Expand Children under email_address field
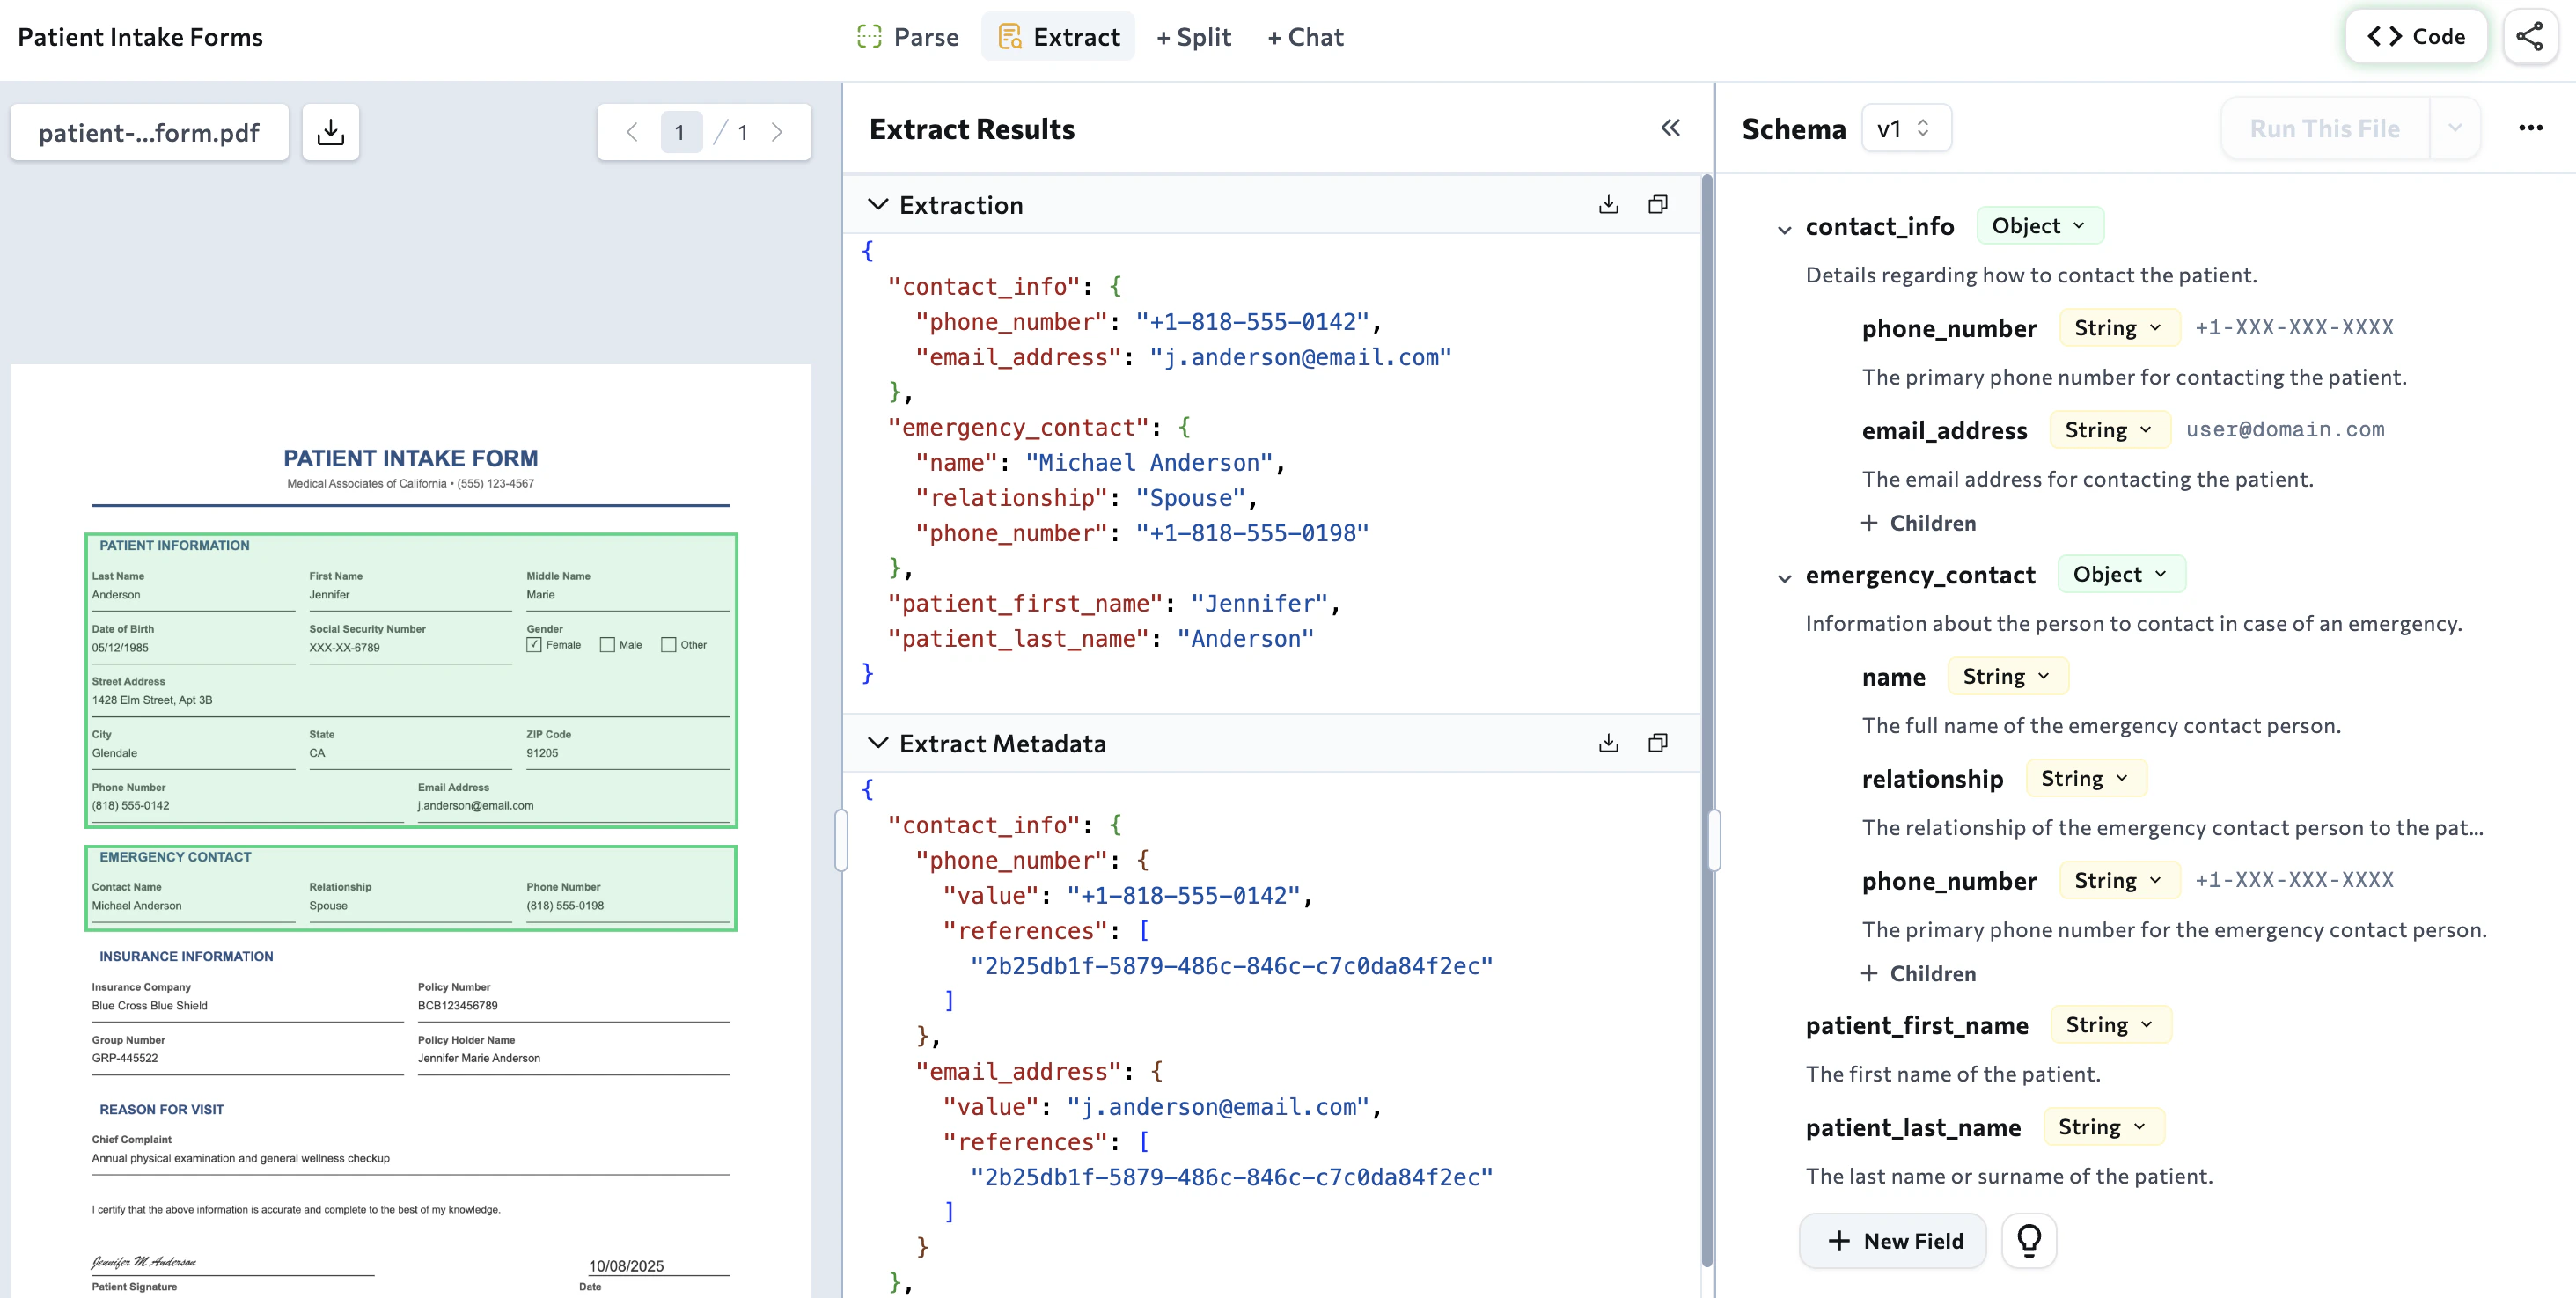This screenshot has height=1298, width=2576. coord(1918,522)
